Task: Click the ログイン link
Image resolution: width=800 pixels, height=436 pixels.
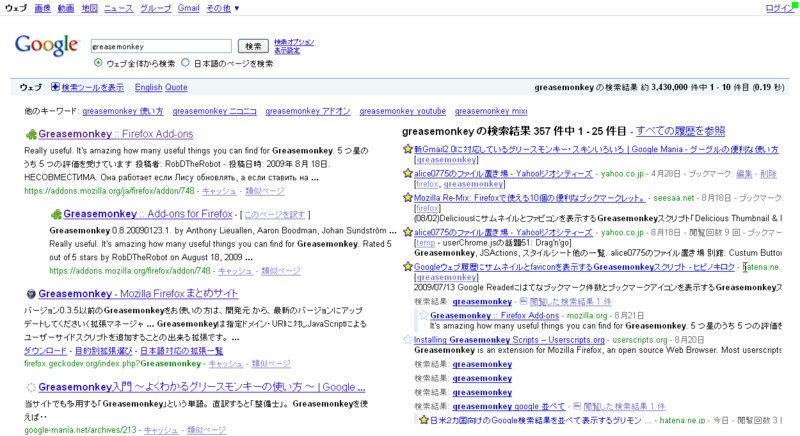Action: point(780,8)
